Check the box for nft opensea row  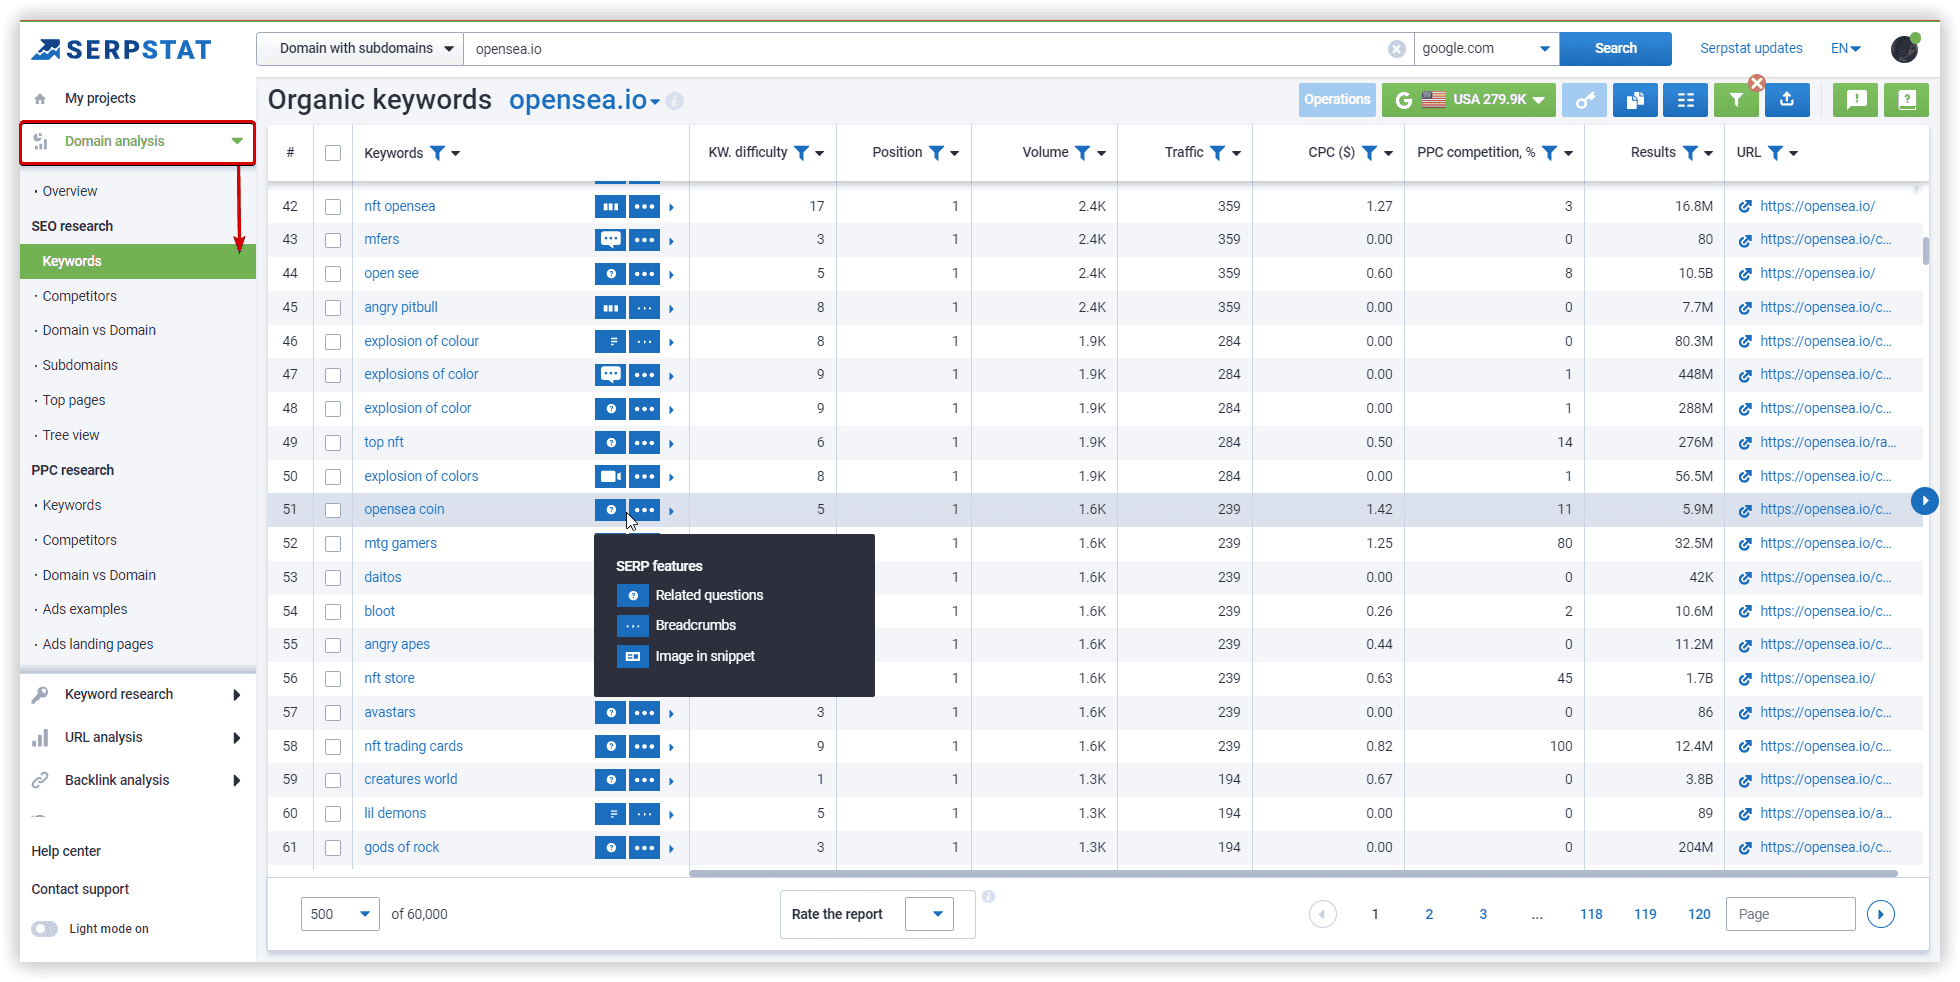[333, 207]
